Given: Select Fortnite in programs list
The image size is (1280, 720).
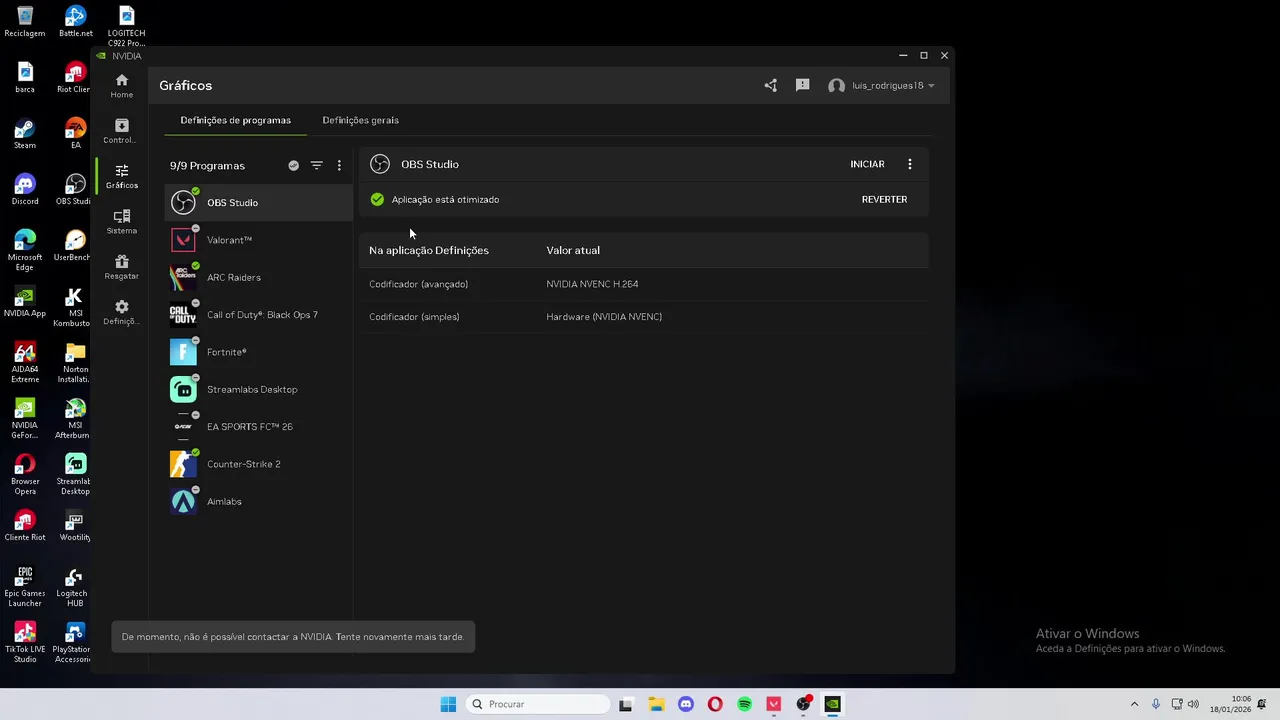Looking at the screenshot, I should point(259,352).
